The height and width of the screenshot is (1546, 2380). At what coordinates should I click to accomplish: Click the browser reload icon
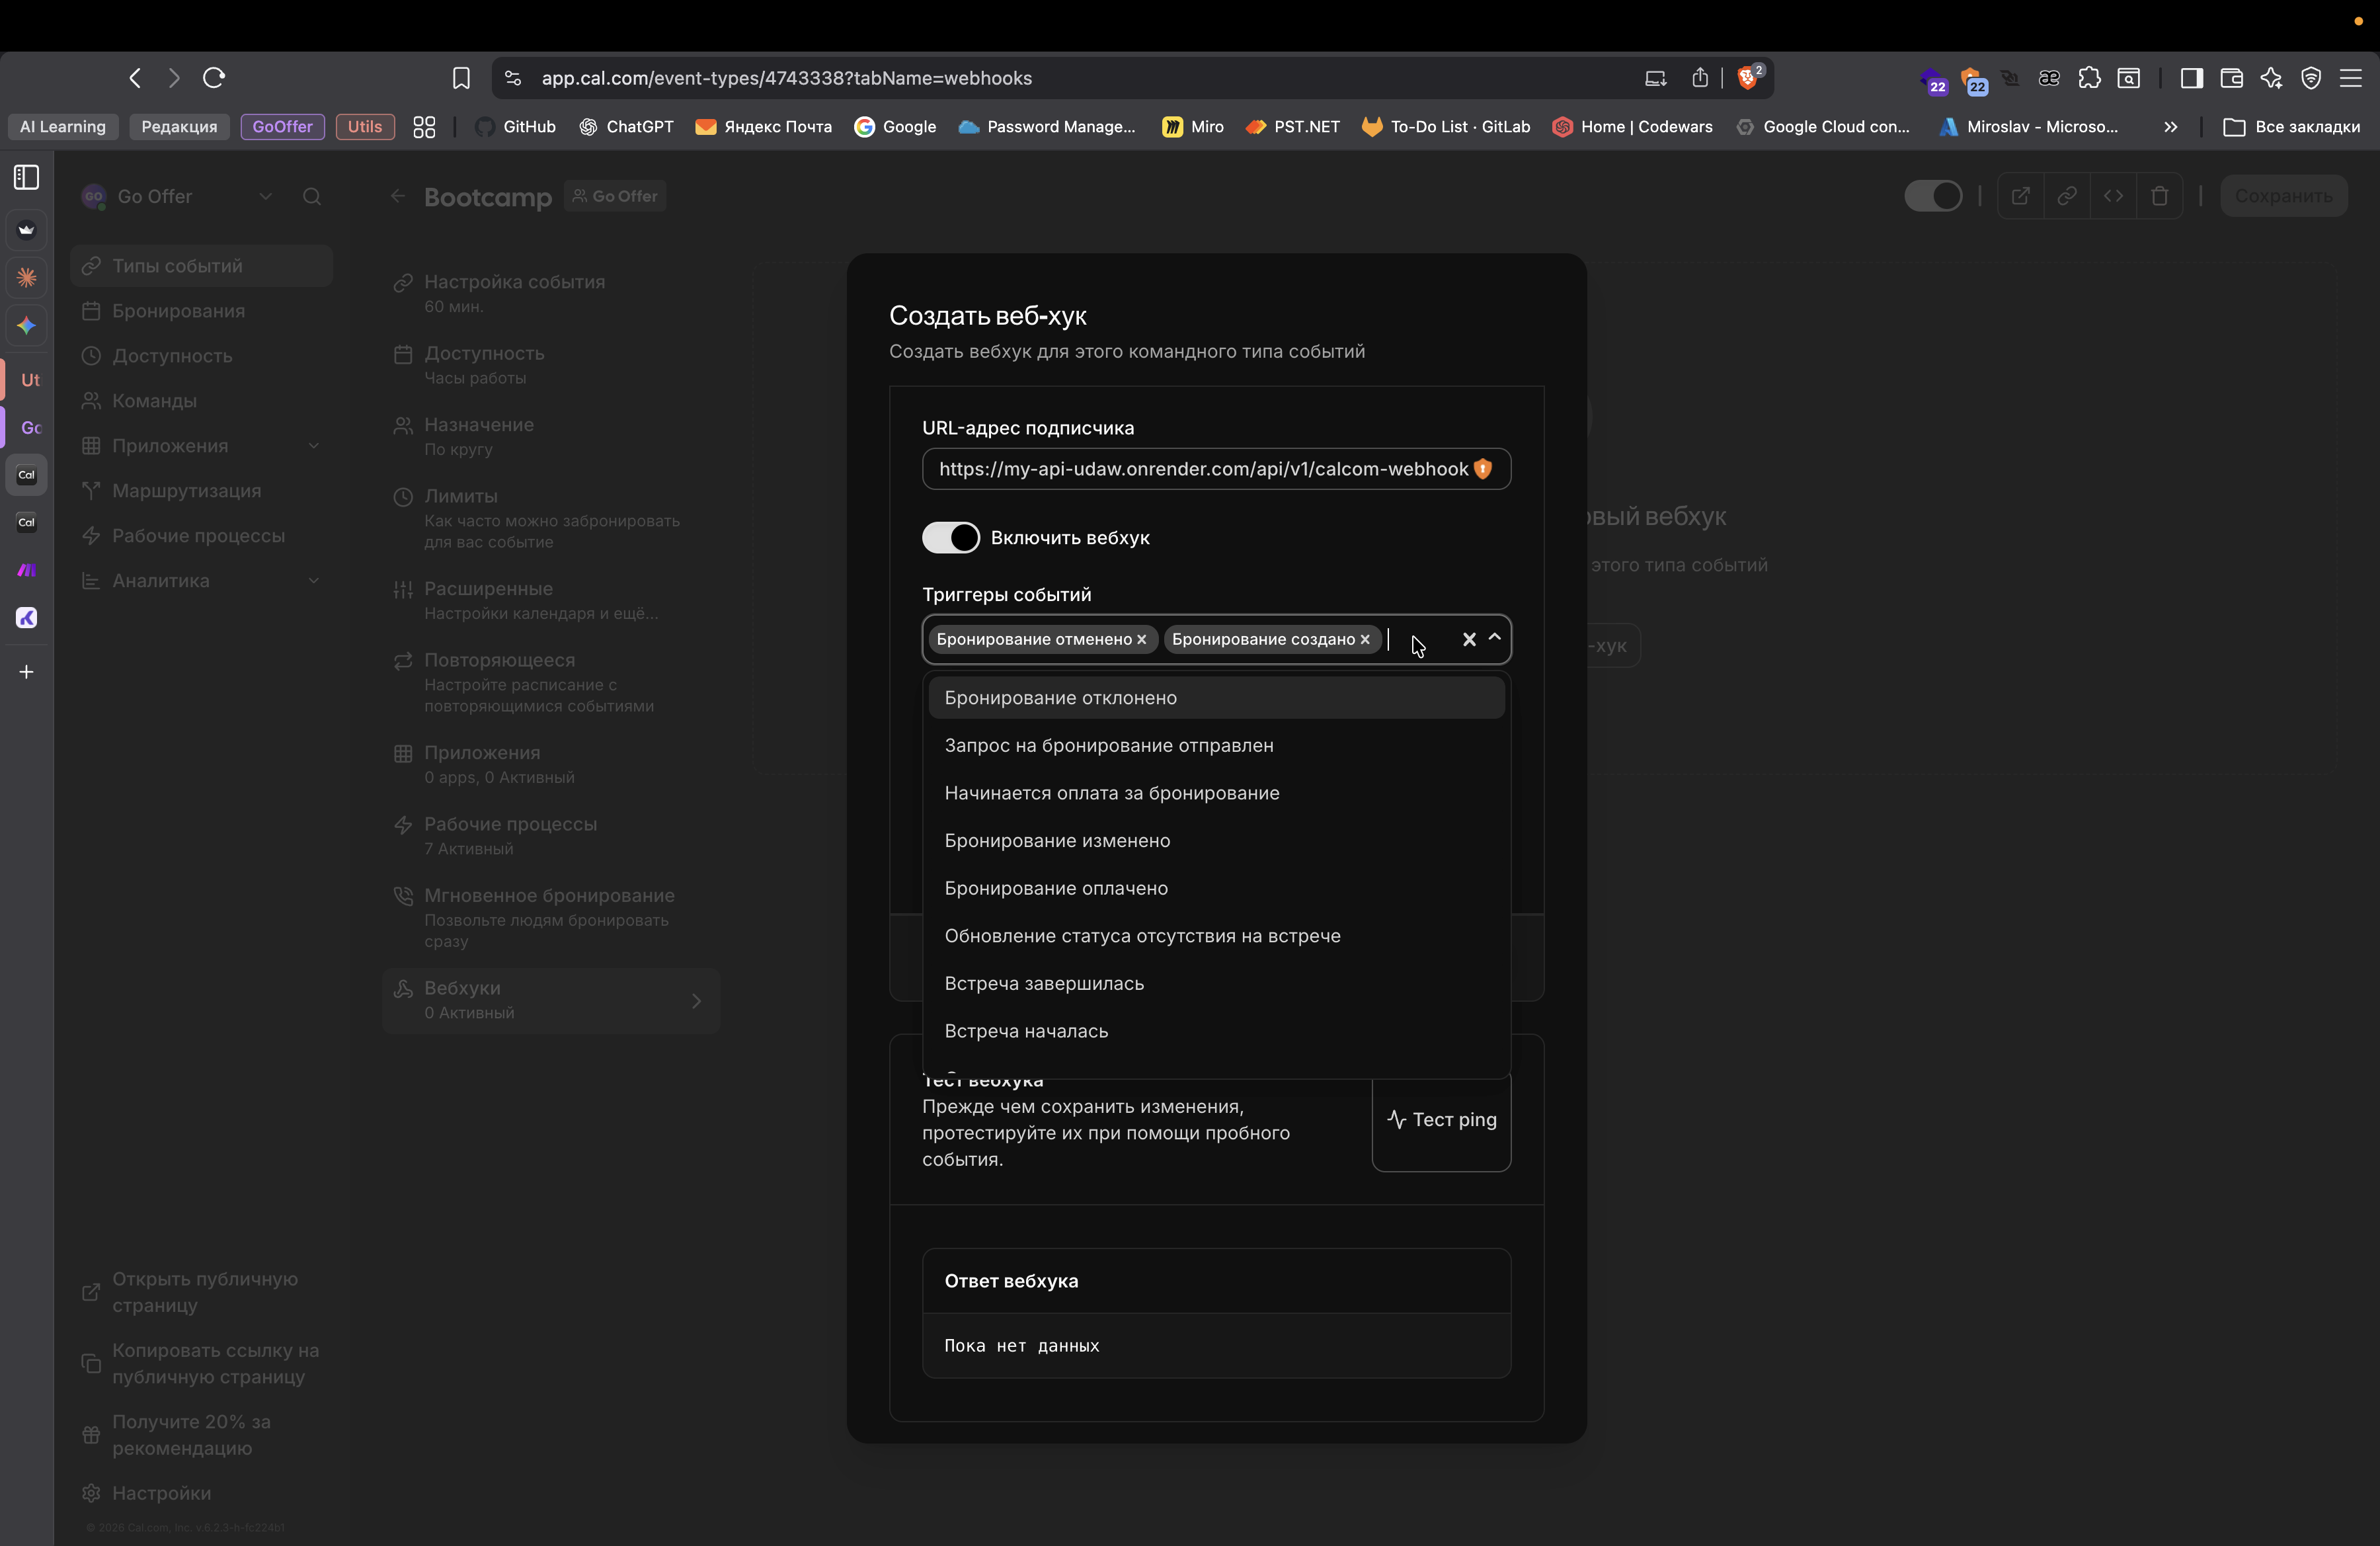point(214,78)
